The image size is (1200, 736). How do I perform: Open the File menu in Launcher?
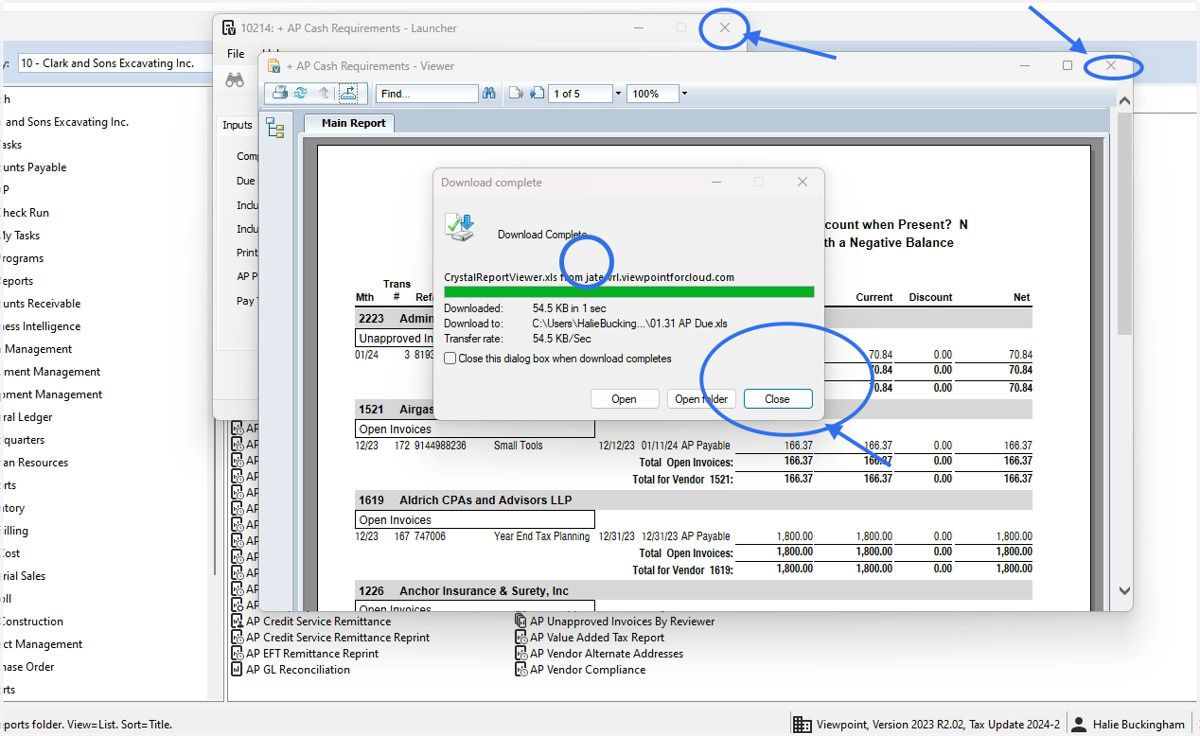click(x=236, y=54)
